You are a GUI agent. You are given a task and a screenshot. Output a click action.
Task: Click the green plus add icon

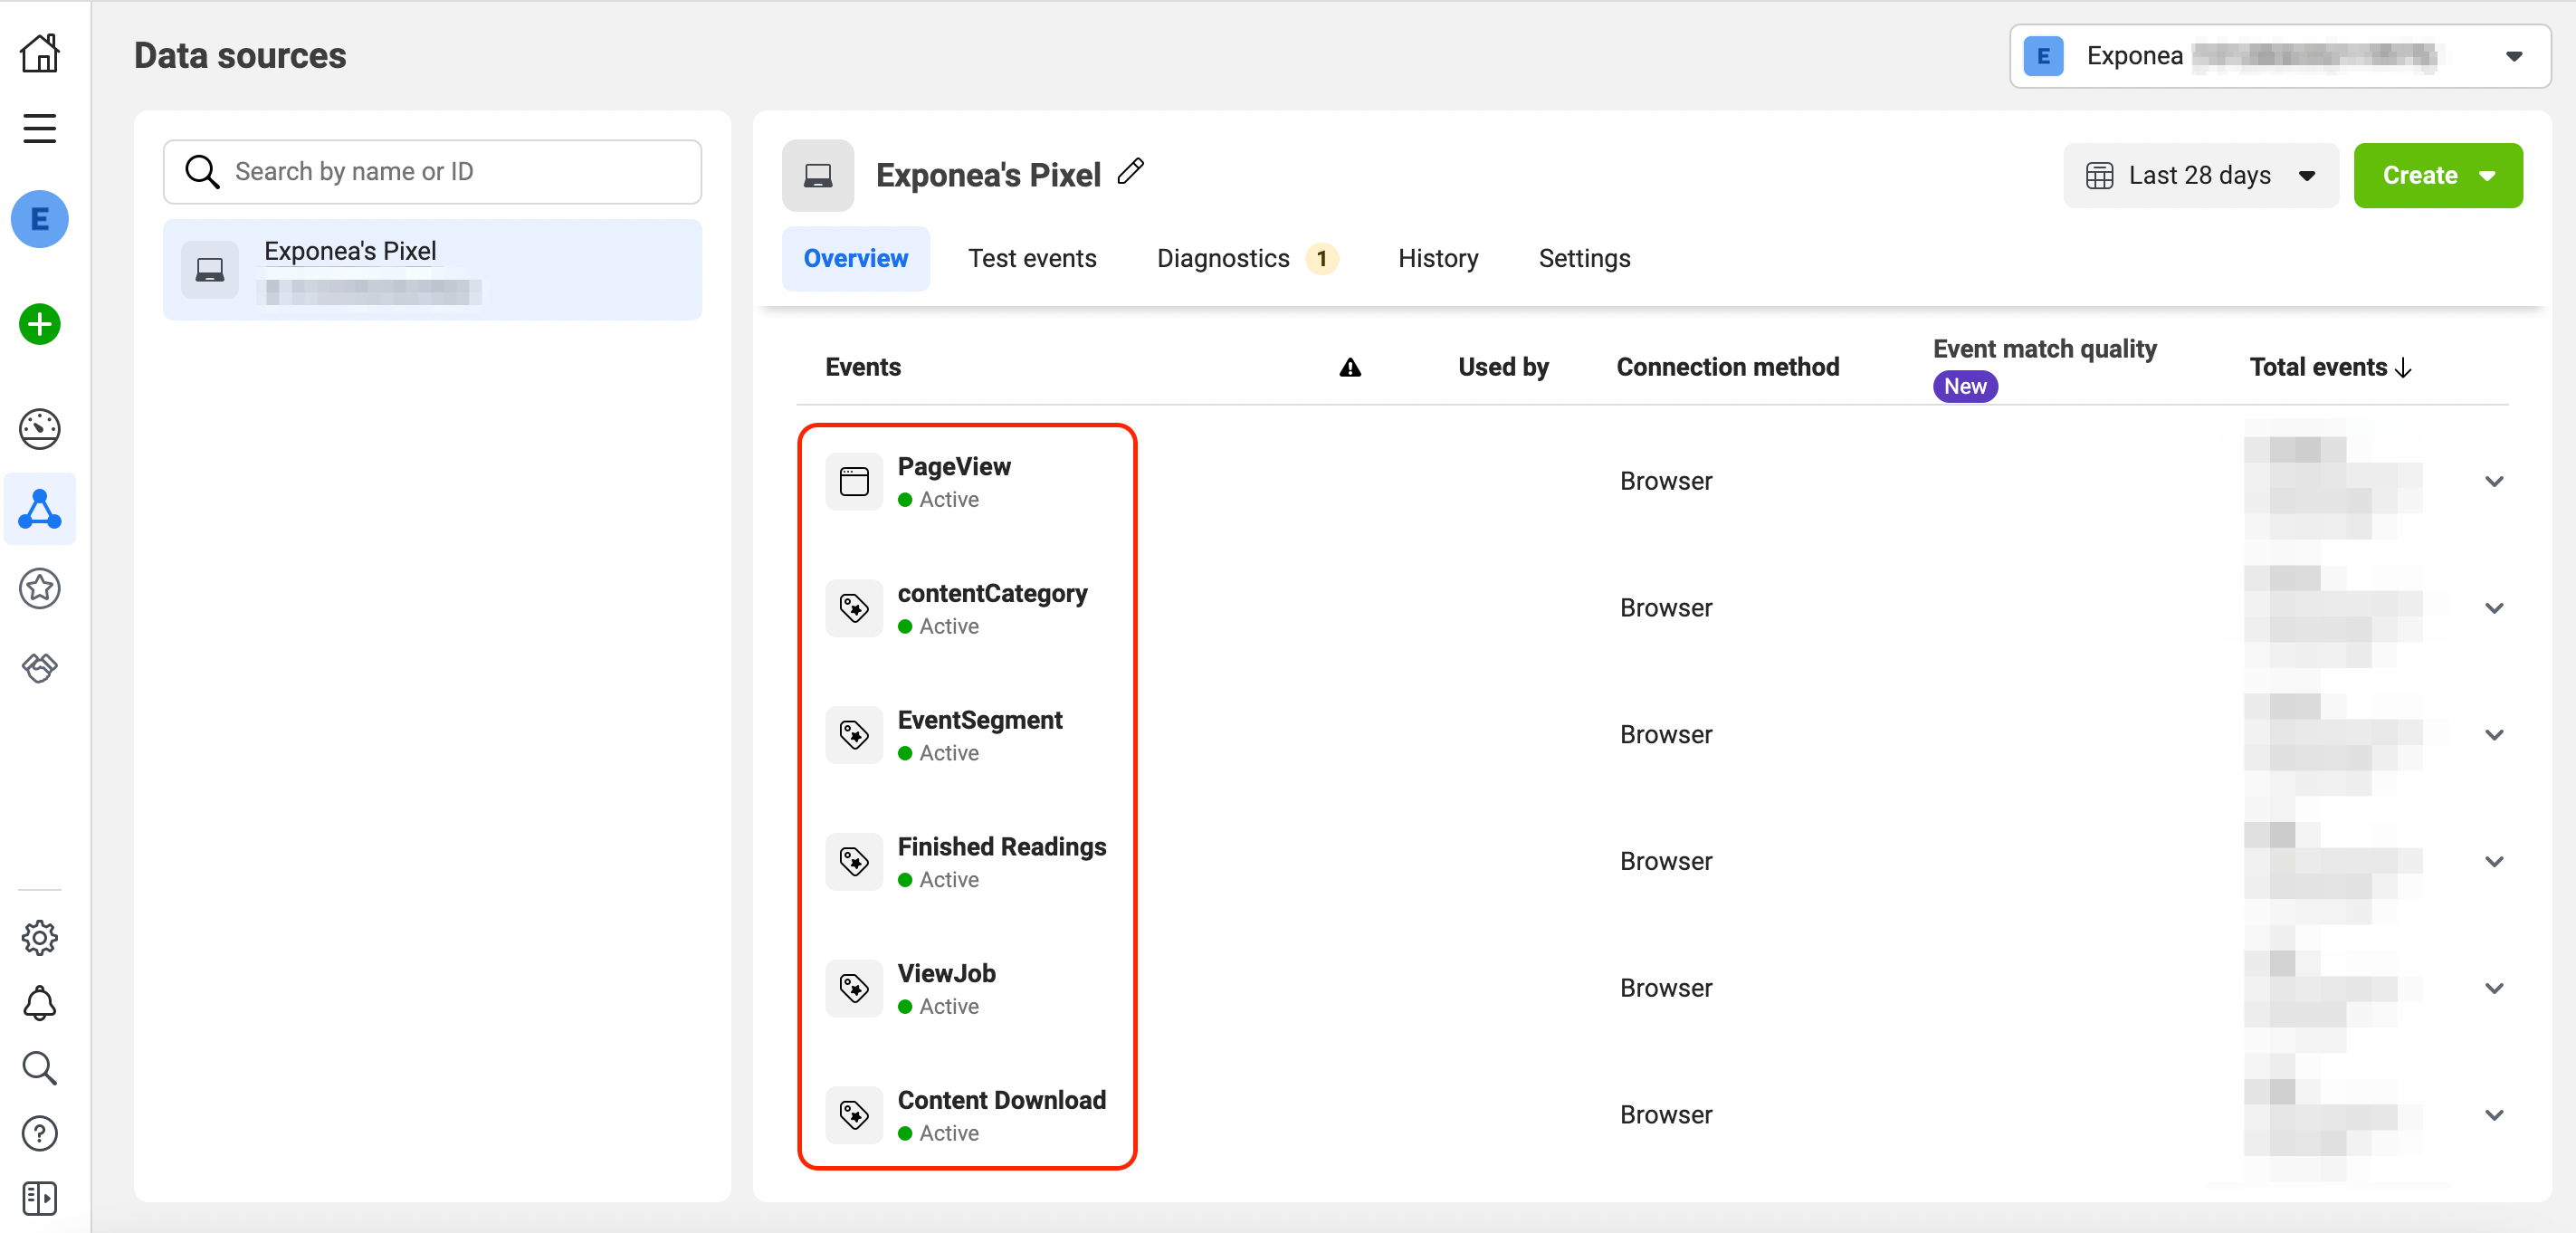click(39, 324)
